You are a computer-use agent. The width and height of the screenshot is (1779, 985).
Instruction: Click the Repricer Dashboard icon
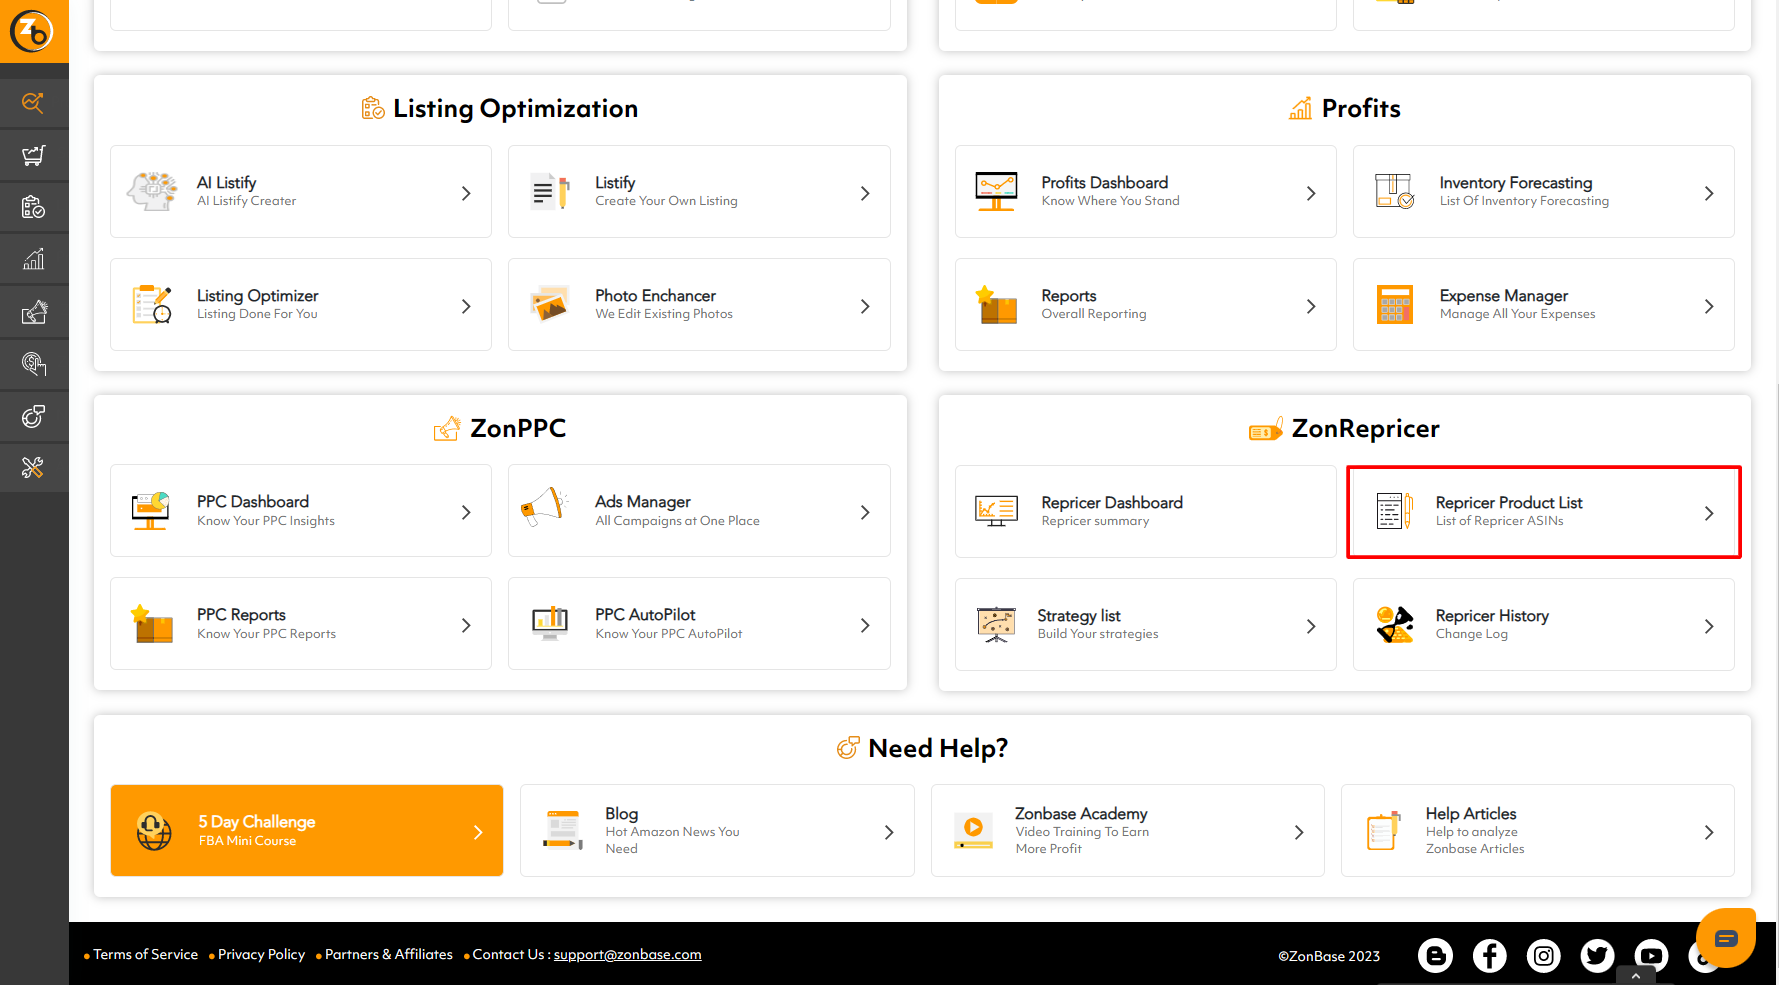point(996,511)
